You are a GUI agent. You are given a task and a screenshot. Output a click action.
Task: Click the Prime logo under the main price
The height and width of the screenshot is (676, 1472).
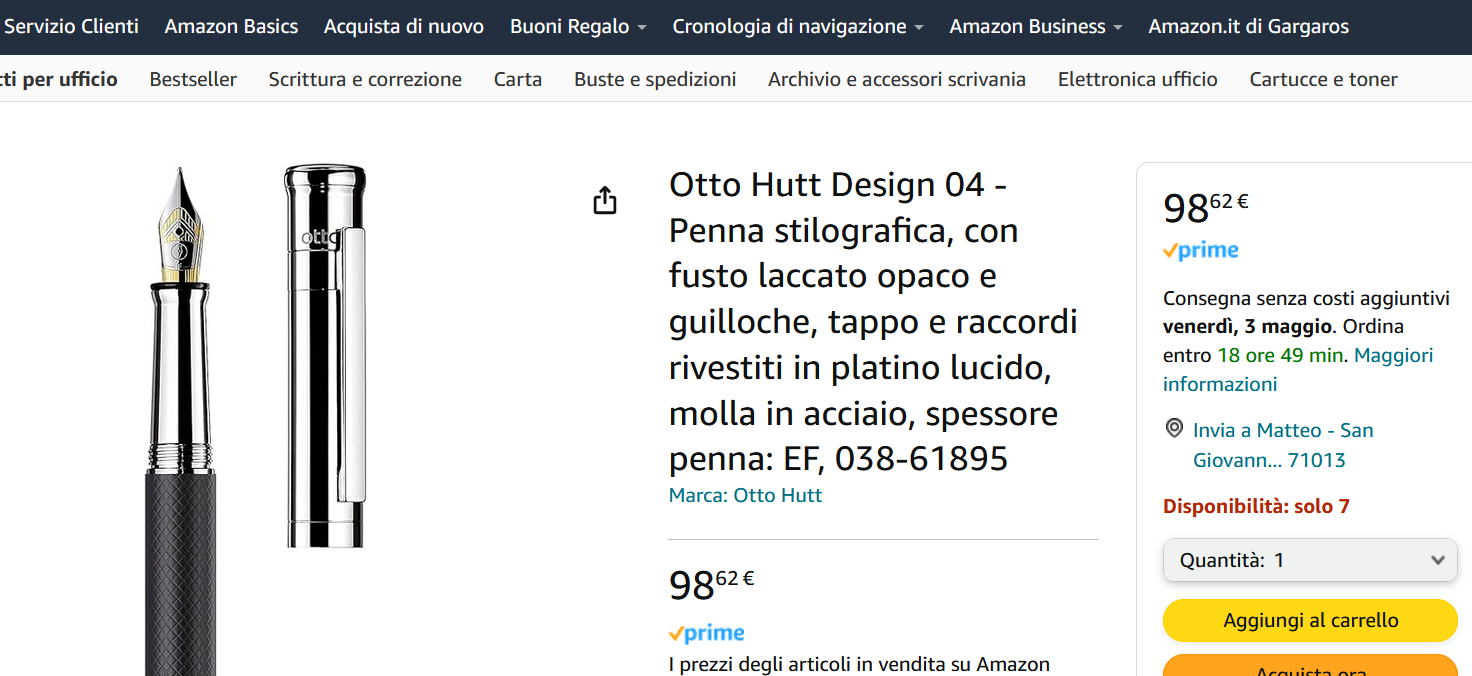click(x=707, y=633)
